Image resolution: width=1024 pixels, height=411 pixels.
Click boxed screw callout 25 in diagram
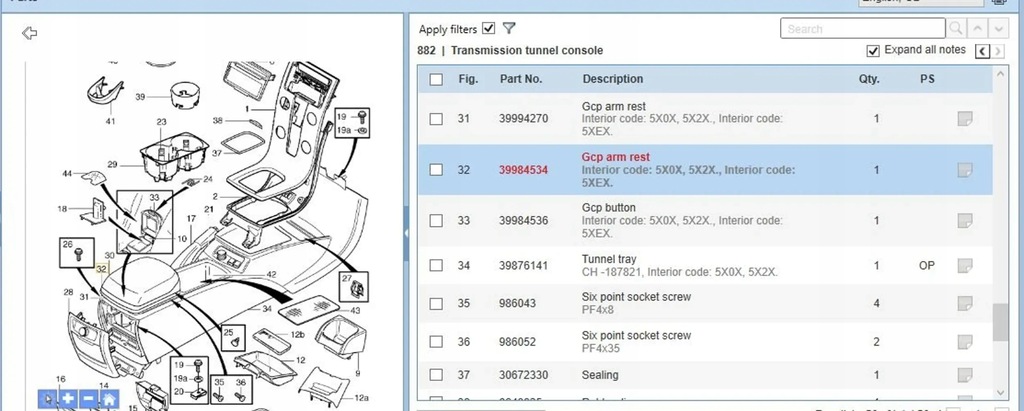tap(234, 338)
